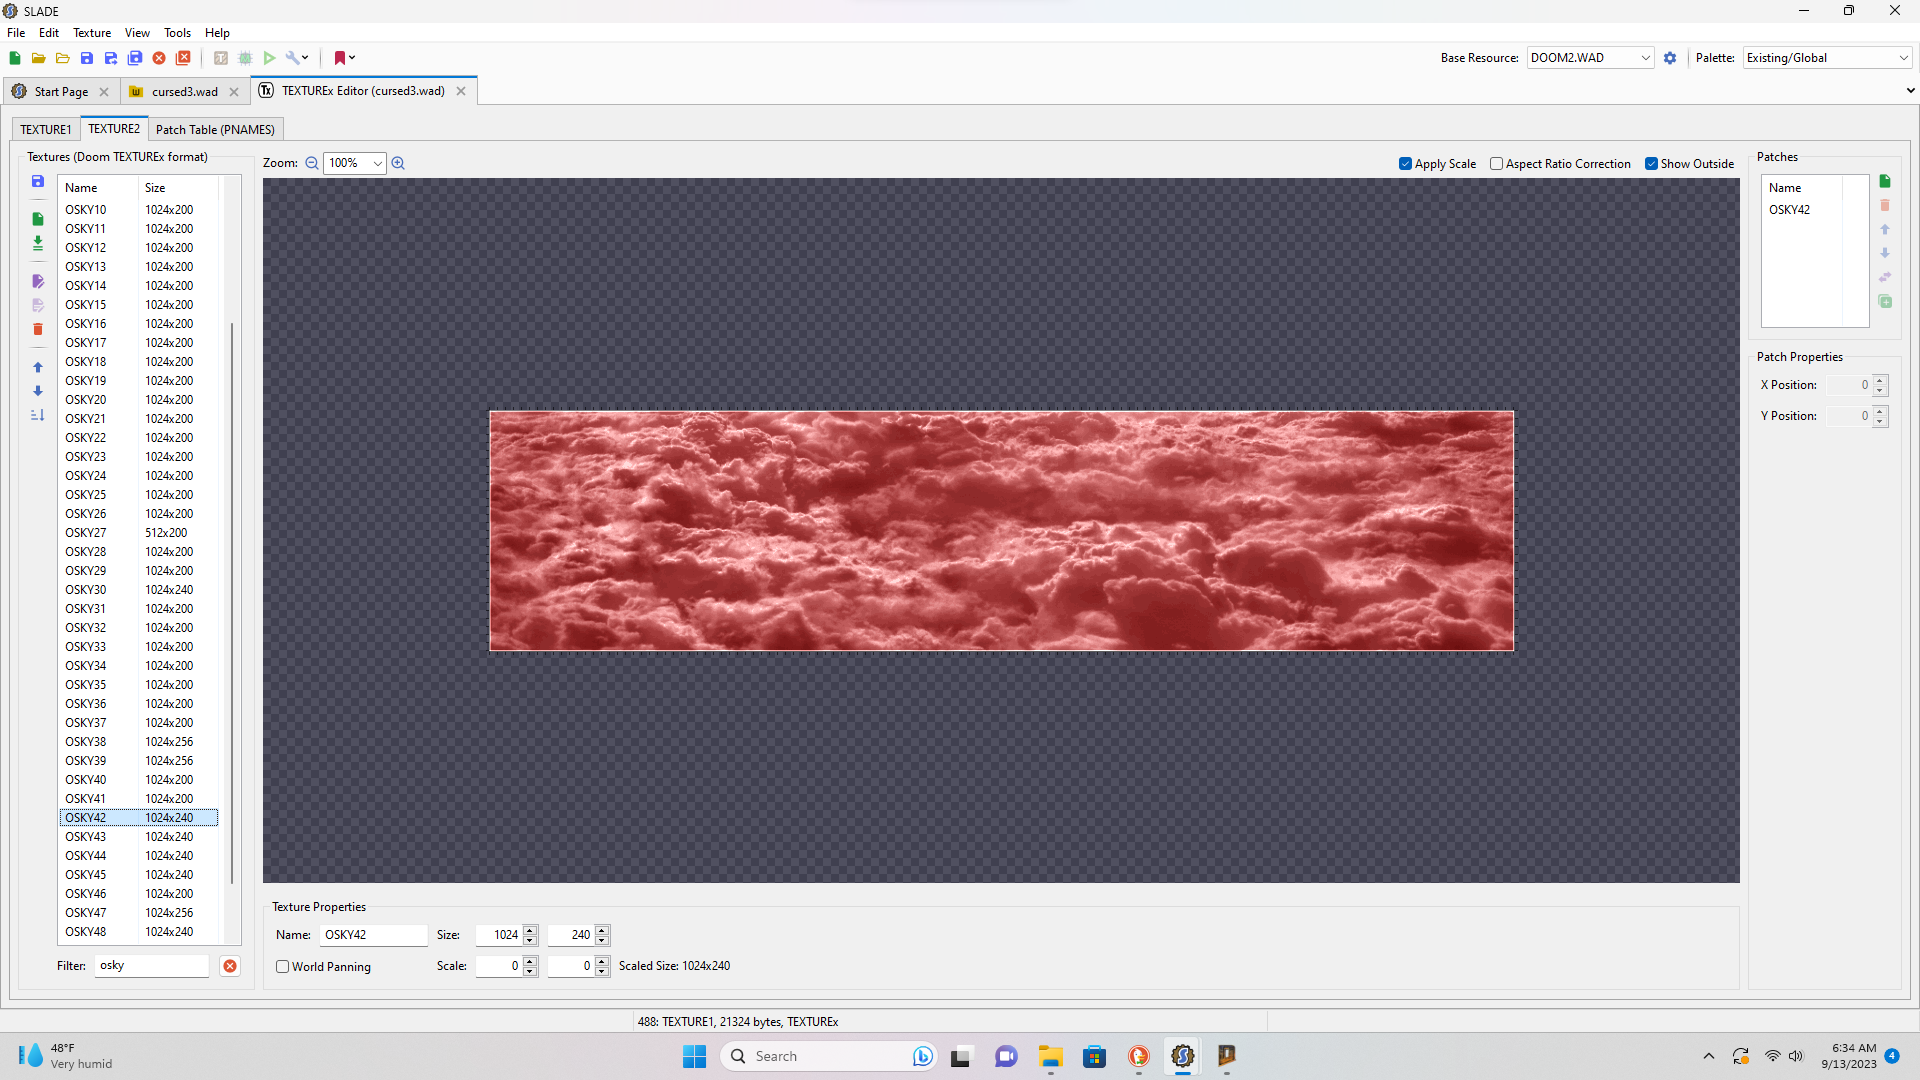Toggle the Apply Scale checkbox
The height and width of the screenshot is (1080, 1920).
click(1438, 164)
